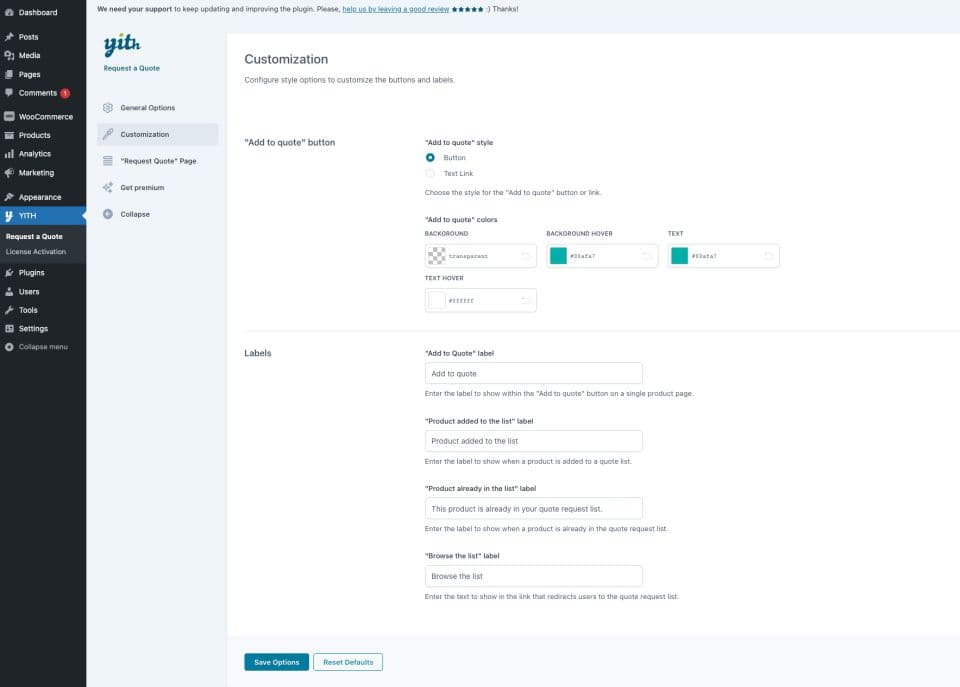Click the Users person icon

[x=9, y=291]
